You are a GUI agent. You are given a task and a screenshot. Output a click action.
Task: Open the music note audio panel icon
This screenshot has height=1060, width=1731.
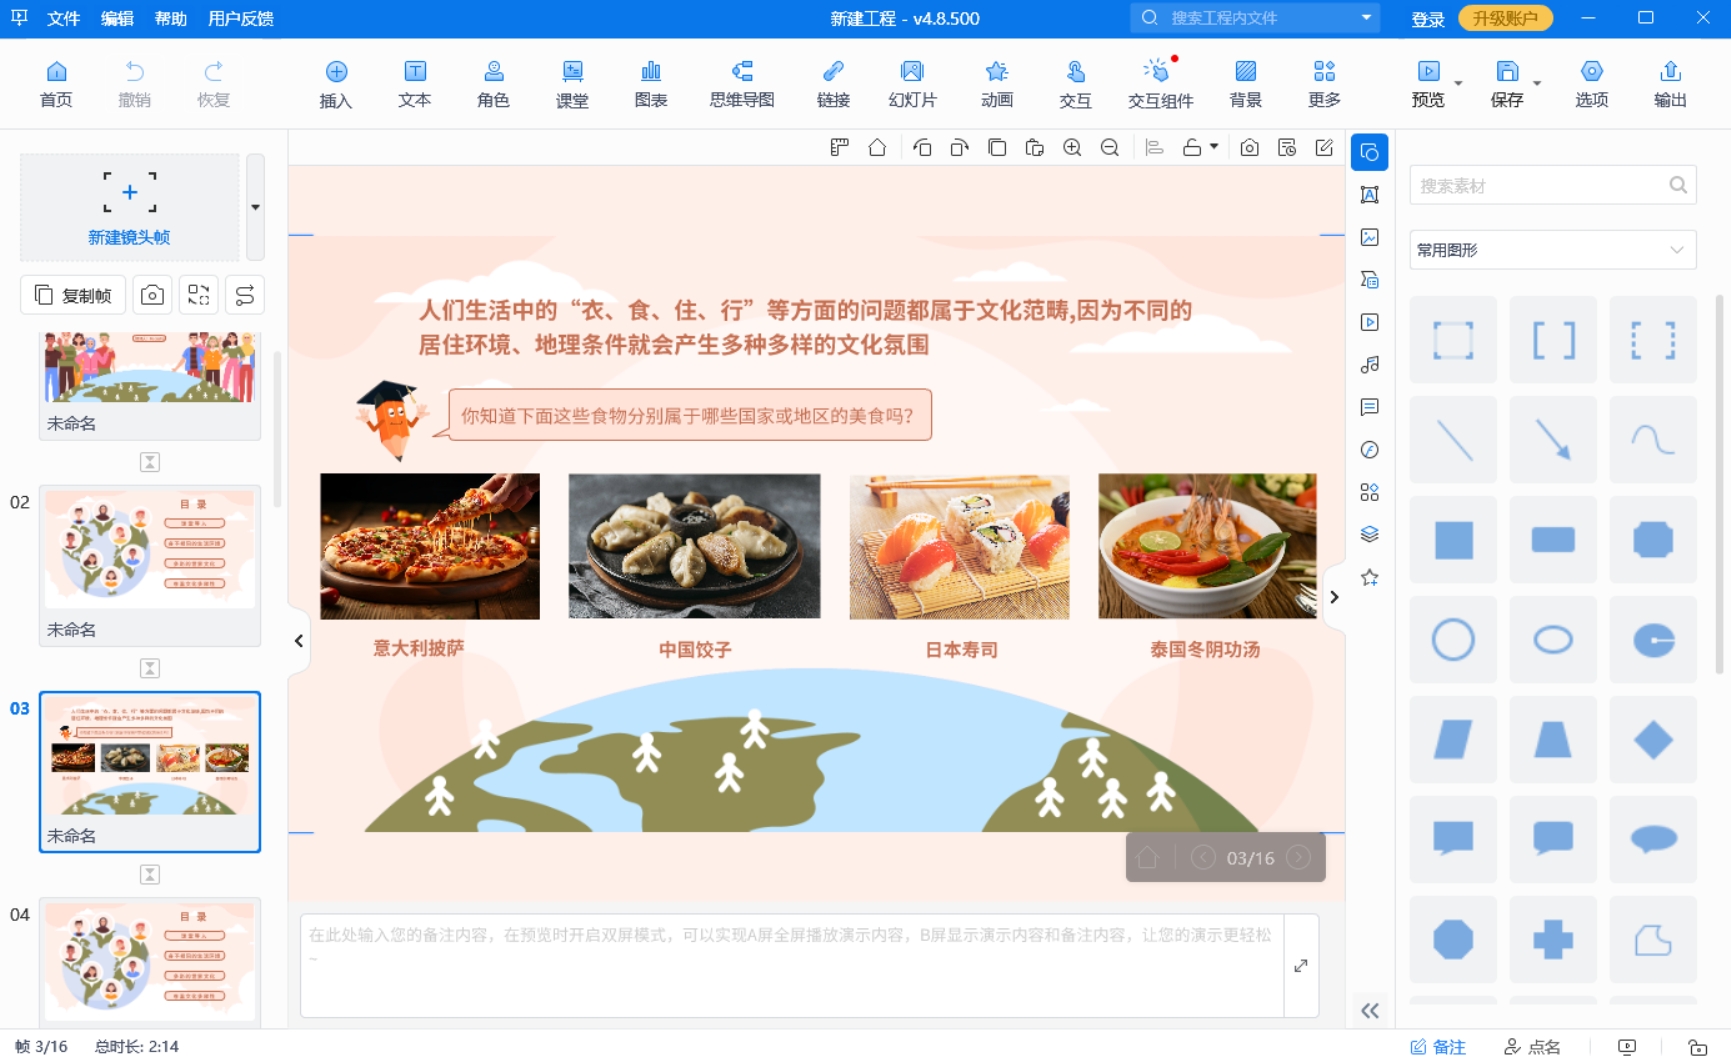pos(1370,365)
